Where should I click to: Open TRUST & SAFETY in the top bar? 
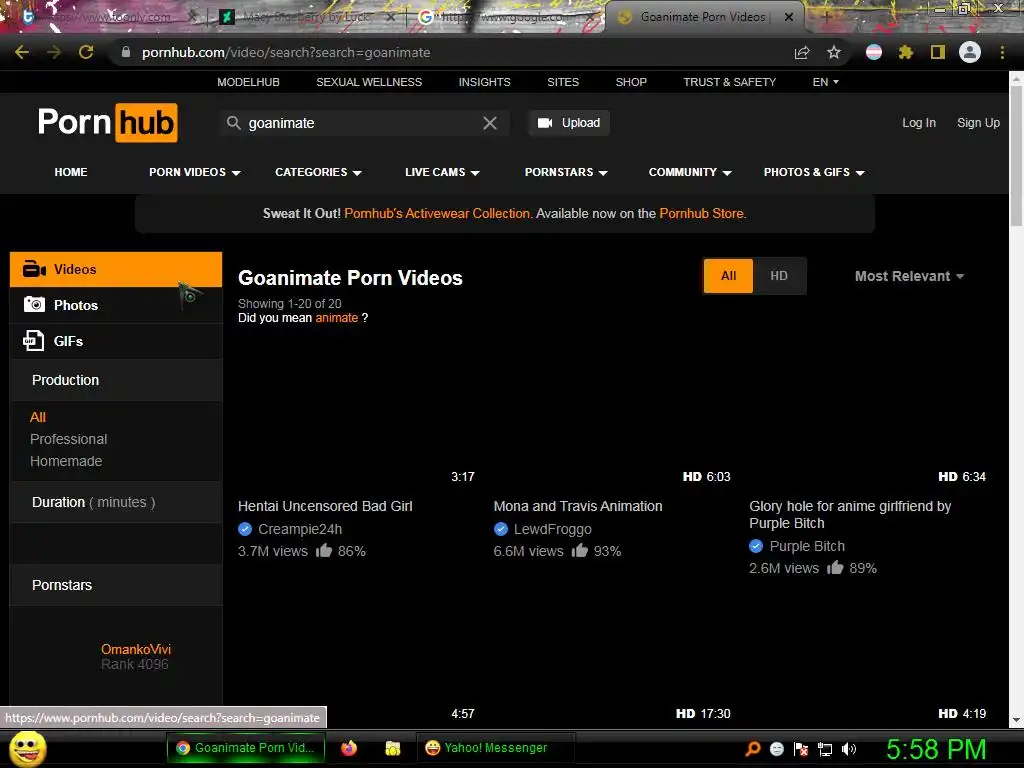pos(729,82)
